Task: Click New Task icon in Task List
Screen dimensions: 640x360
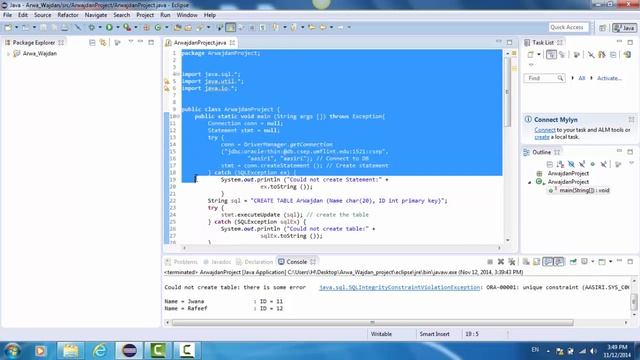Action: pyautogui.click(x=531, y=54)
